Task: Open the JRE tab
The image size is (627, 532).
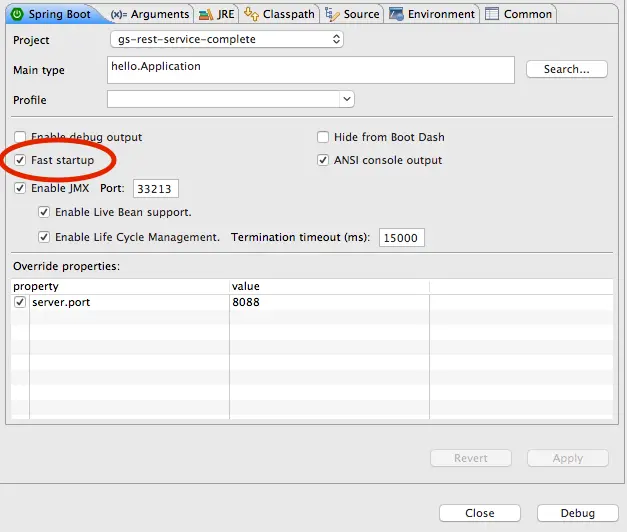Action: [217, 14]
